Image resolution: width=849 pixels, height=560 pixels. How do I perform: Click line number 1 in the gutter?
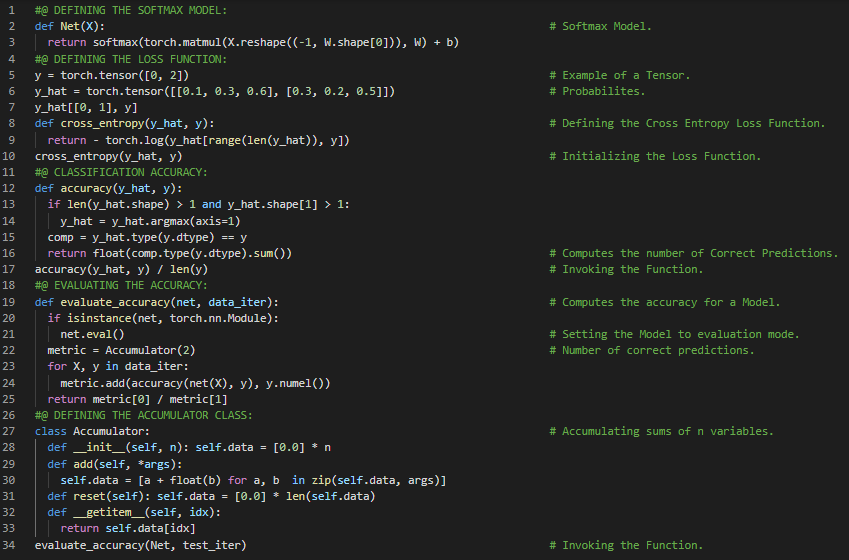point(11,10)
